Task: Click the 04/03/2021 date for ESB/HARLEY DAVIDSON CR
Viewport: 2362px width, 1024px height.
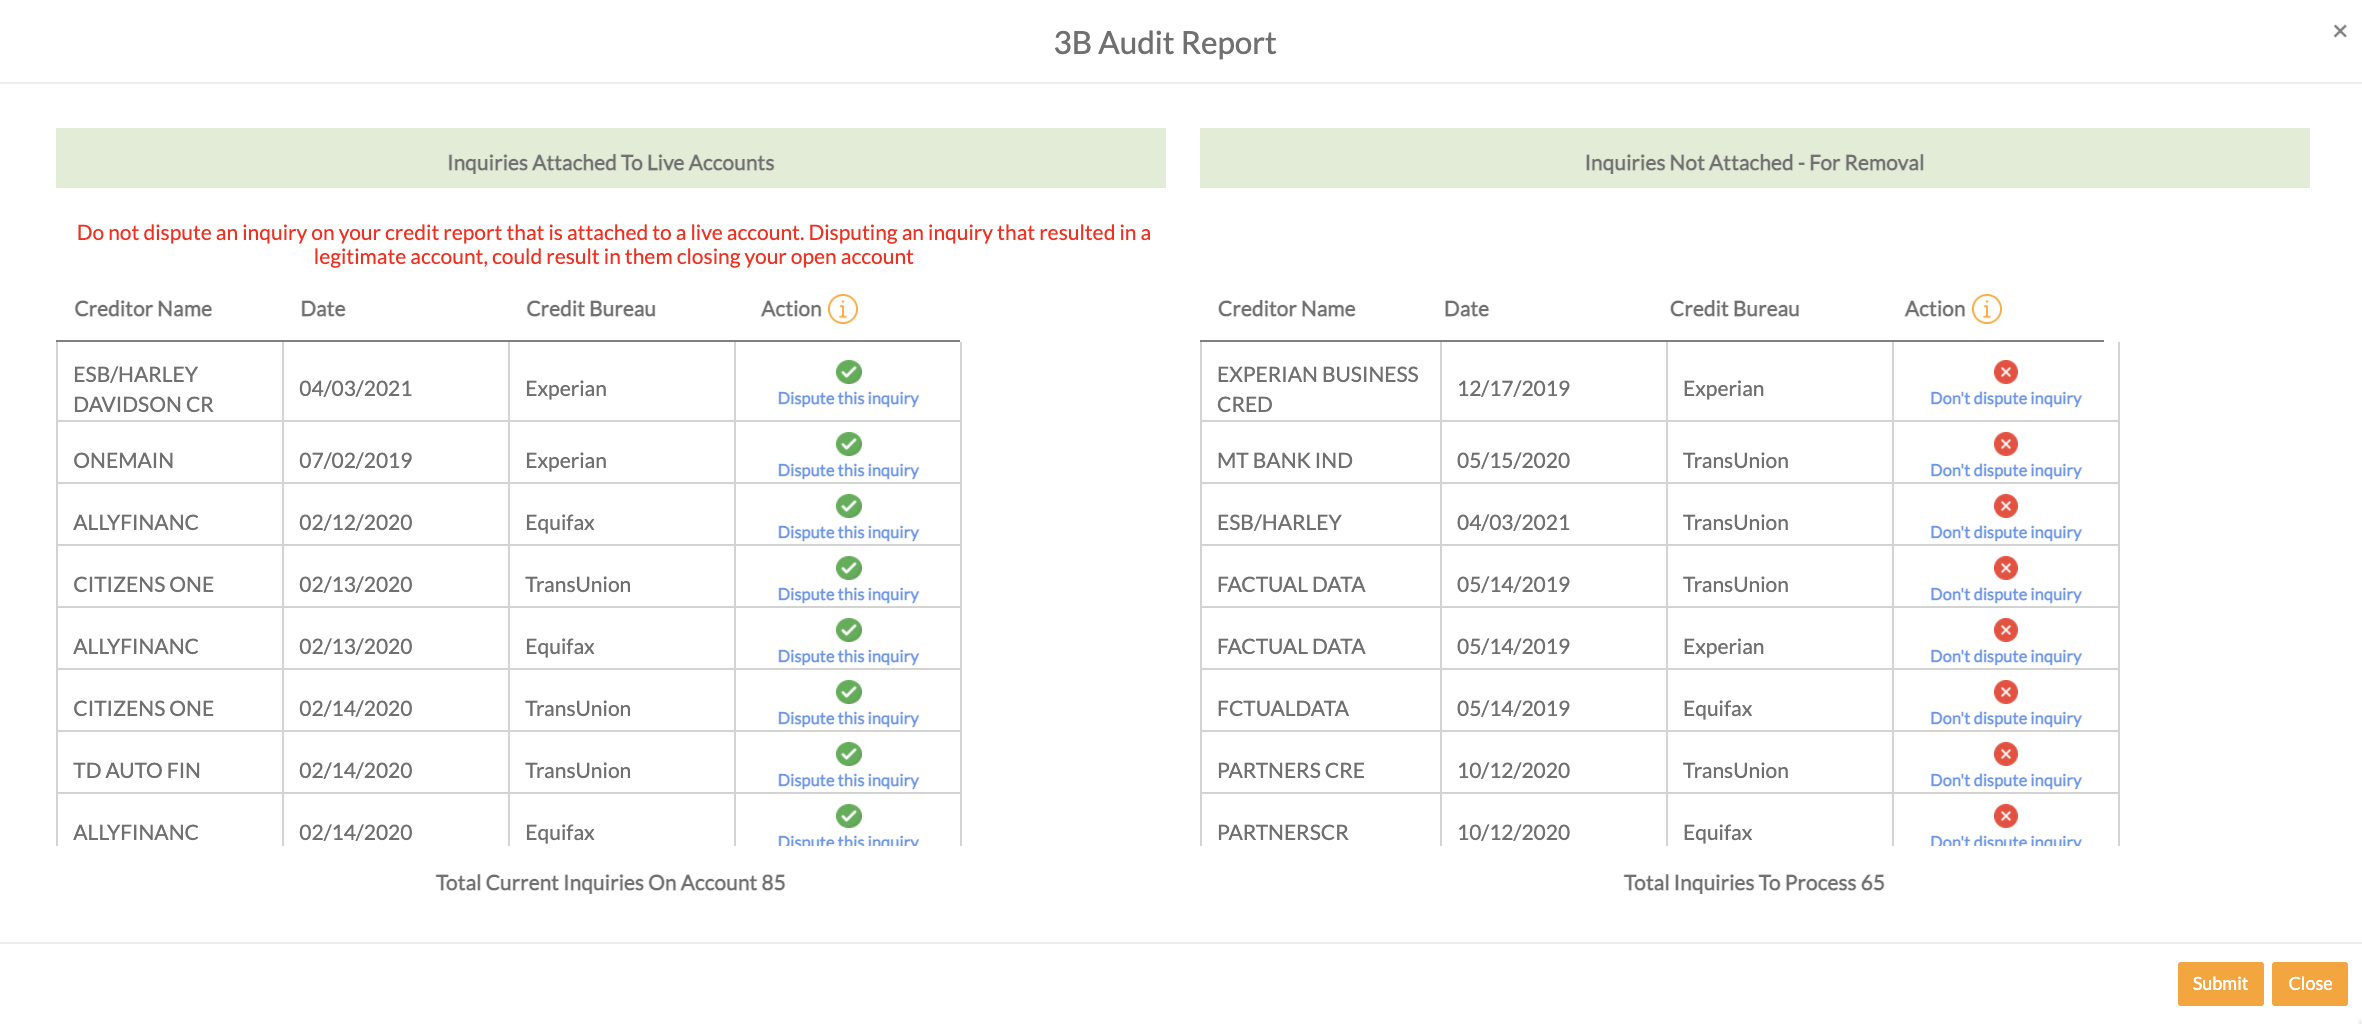Action: [x=396, y=382]
